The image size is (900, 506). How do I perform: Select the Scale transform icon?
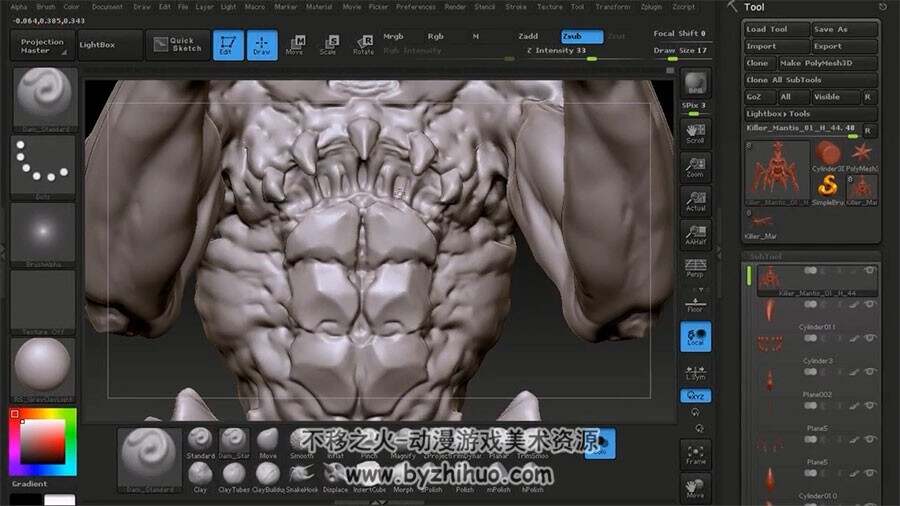pos(329,45)
